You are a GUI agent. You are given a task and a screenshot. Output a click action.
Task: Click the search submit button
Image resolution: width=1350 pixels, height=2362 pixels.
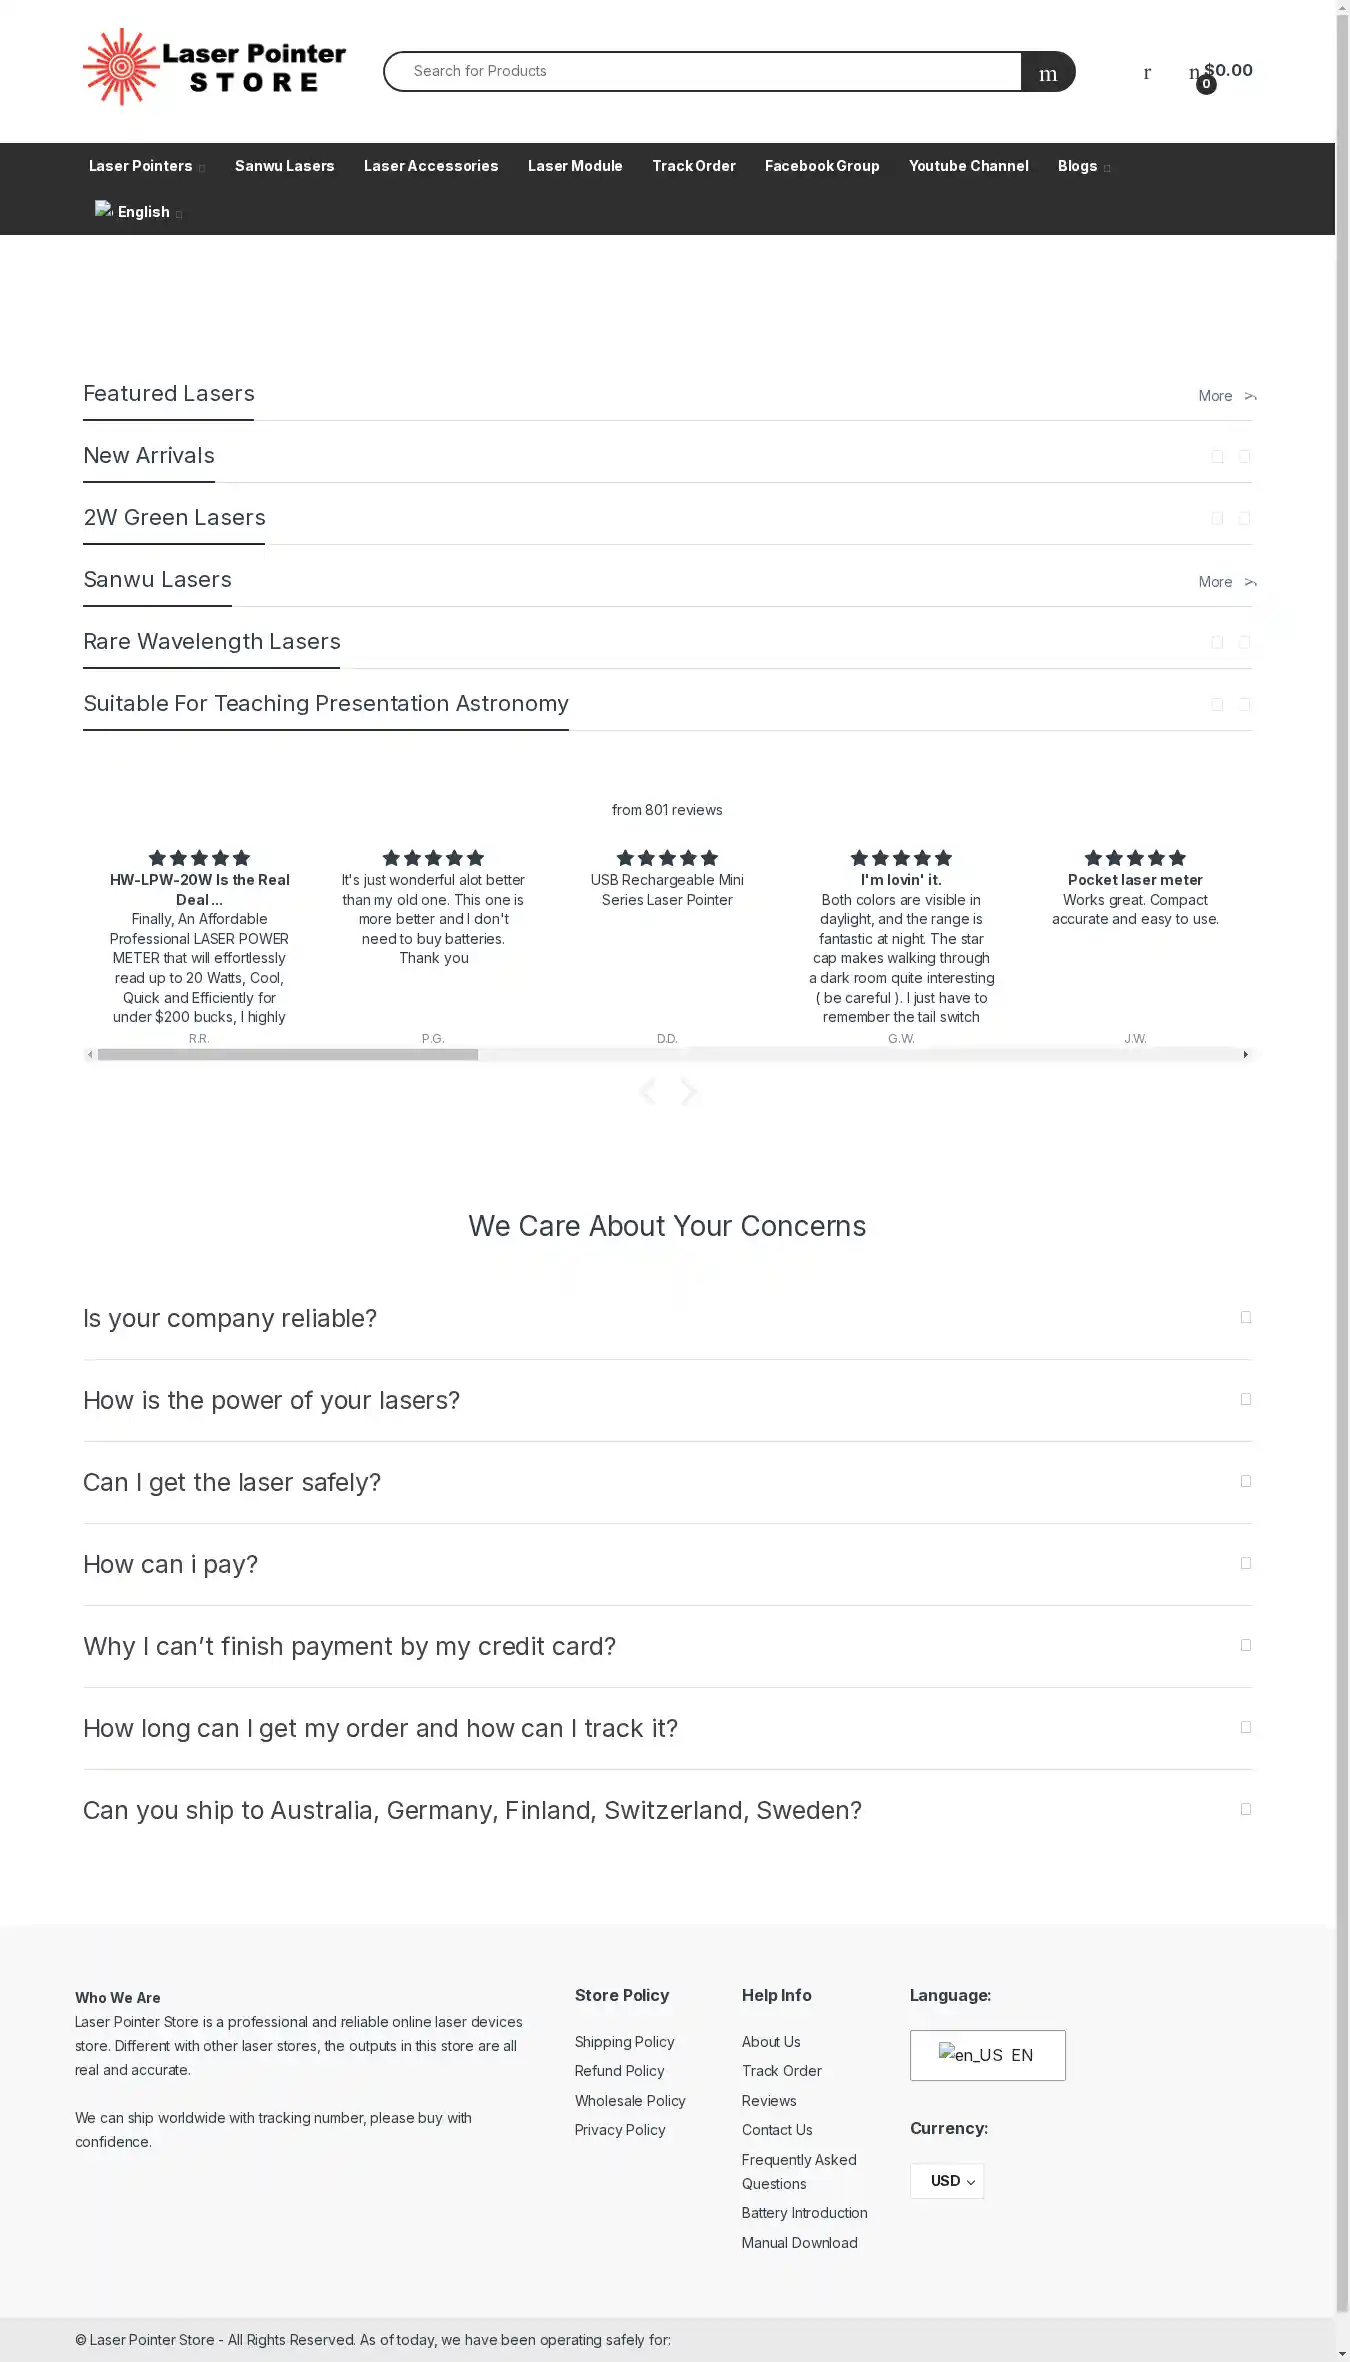(x=1047, y=72)
